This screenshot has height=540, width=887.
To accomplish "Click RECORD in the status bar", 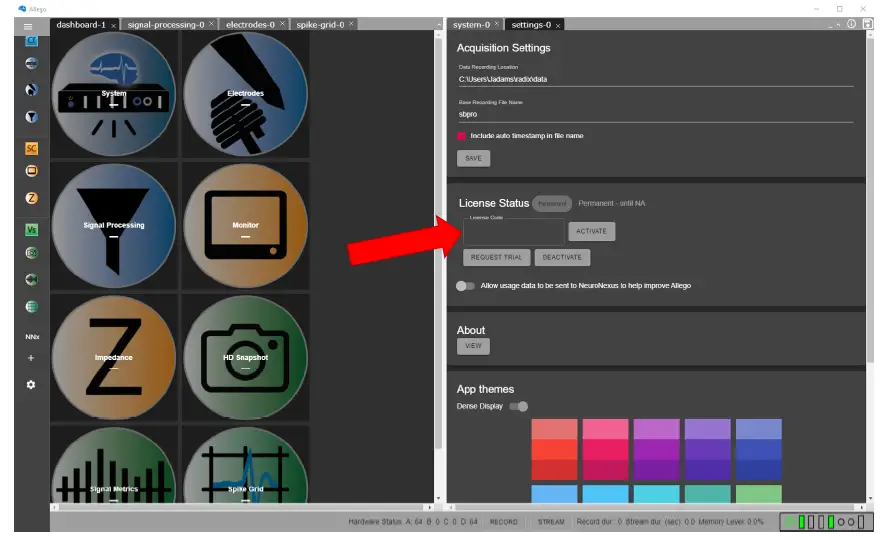I will point(503,522).
